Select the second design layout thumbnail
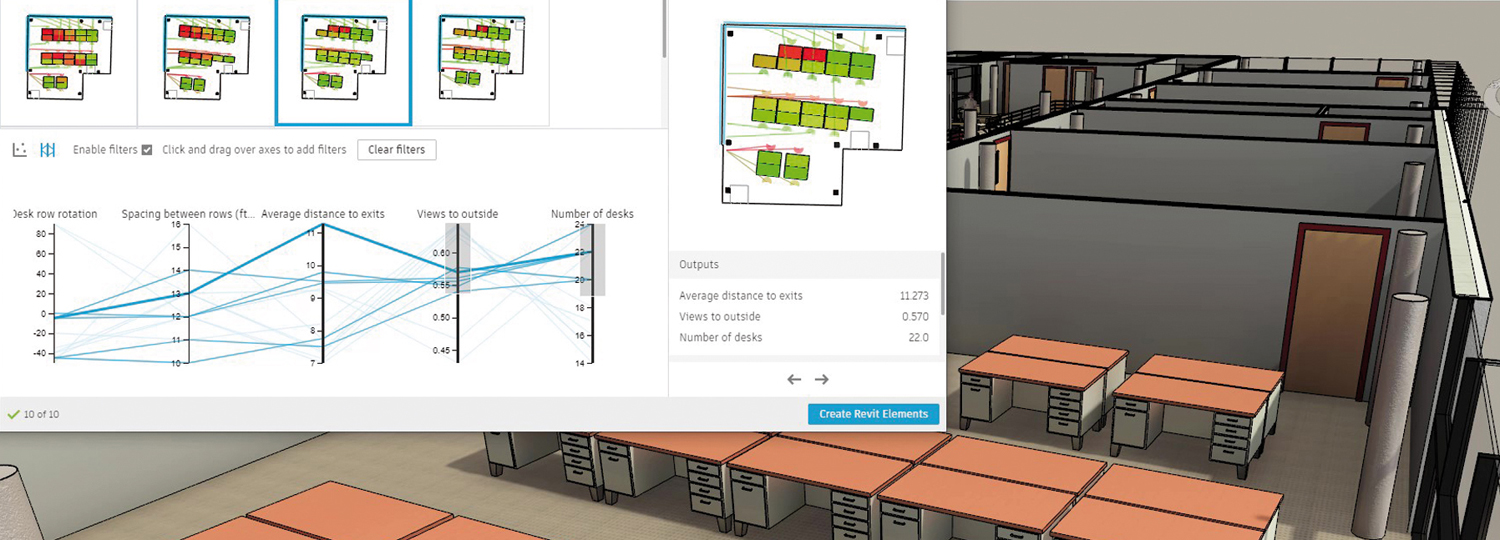The image size is (1500, 540). (205, 60)
